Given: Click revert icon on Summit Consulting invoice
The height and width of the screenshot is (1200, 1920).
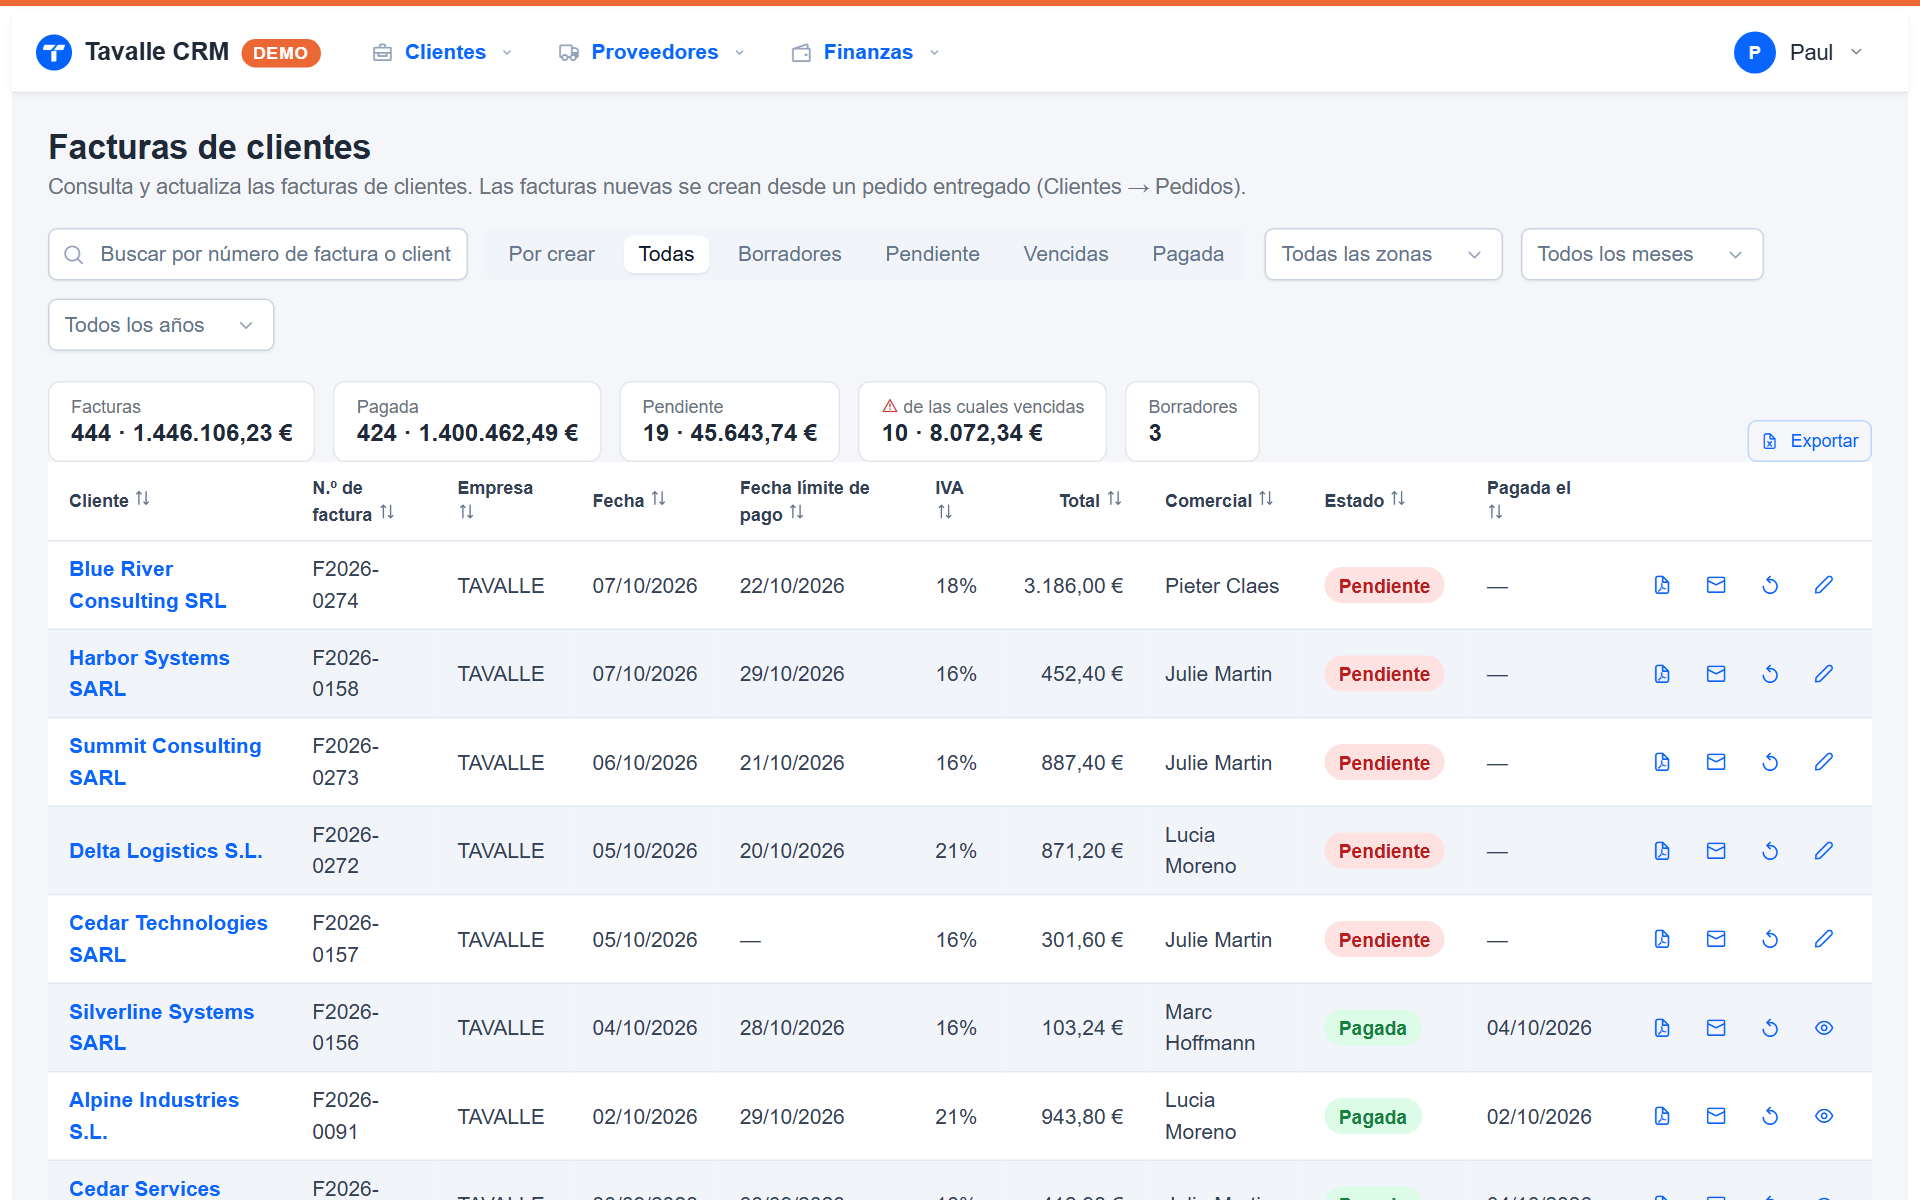Looking at the screenshot, I should click(1770, 762).
